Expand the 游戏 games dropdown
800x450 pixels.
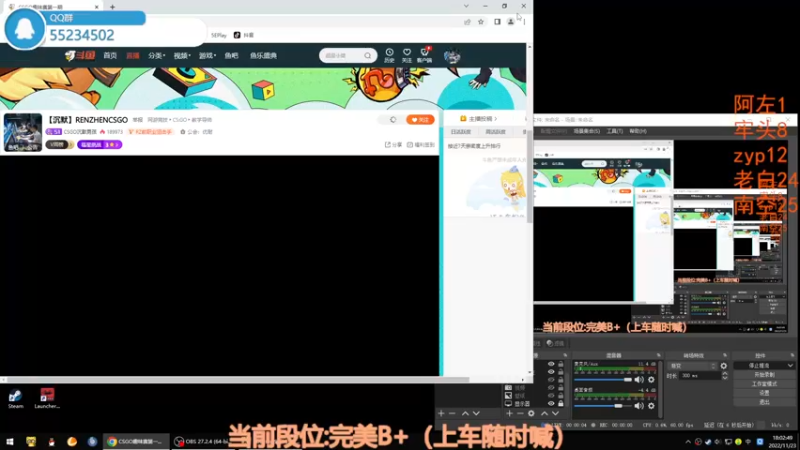click(207, 55)
